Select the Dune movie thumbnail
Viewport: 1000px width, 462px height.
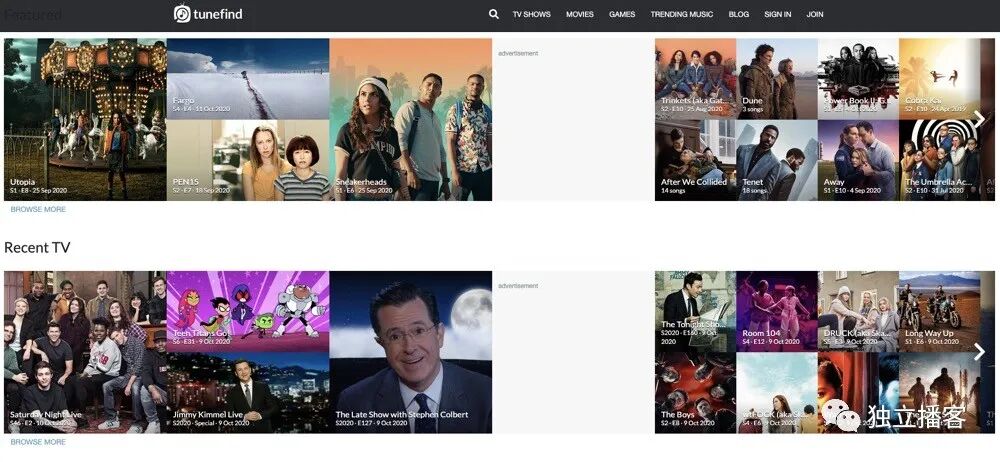[x=777, y=78]
